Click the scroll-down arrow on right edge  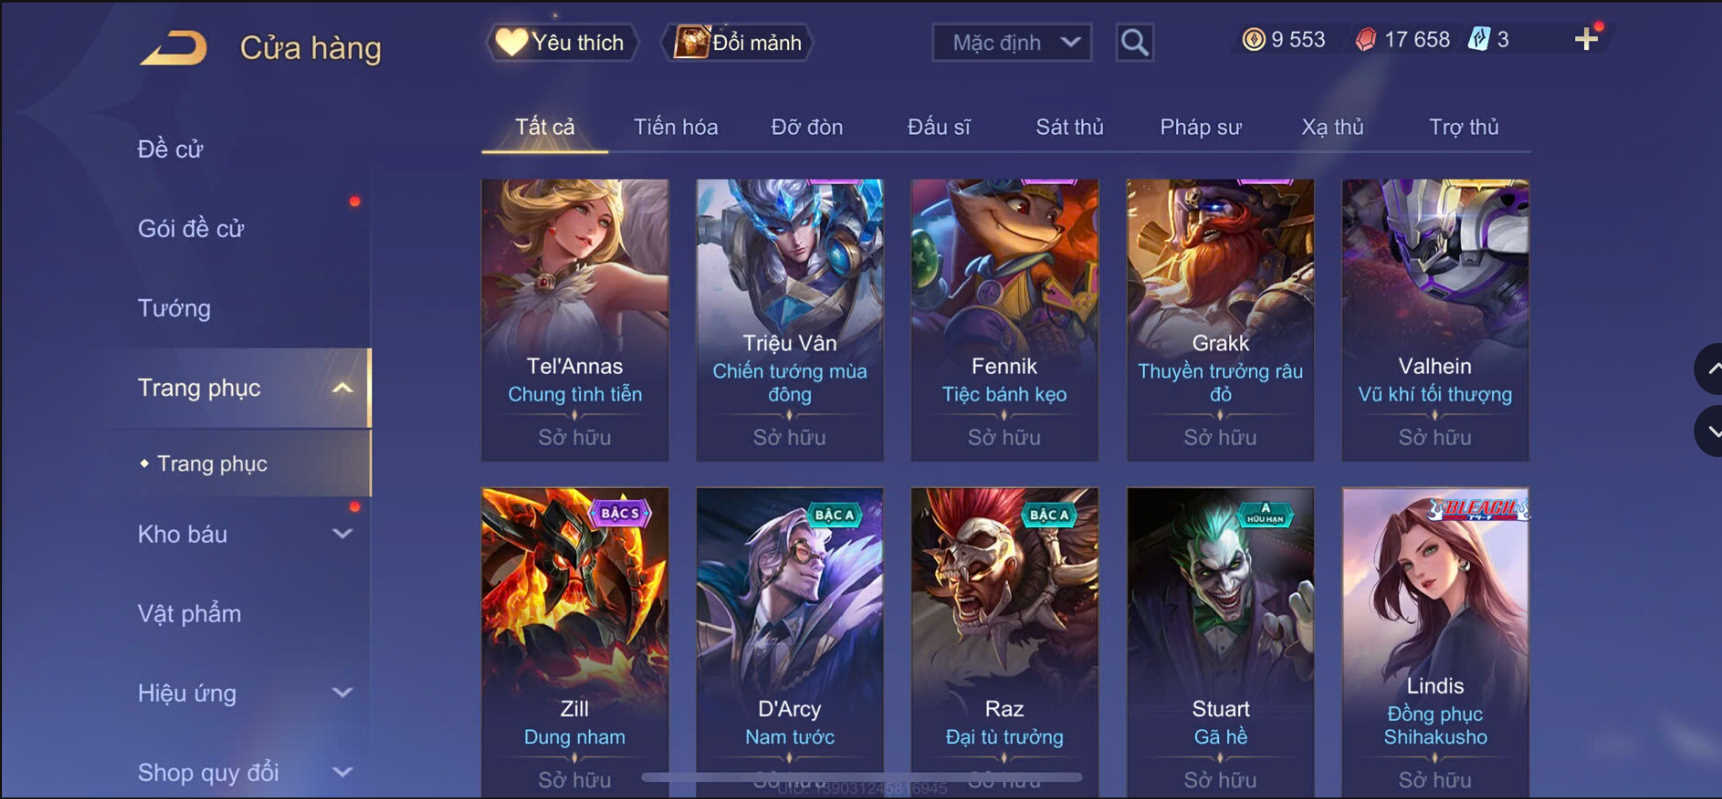click(x=1710, y=431)
